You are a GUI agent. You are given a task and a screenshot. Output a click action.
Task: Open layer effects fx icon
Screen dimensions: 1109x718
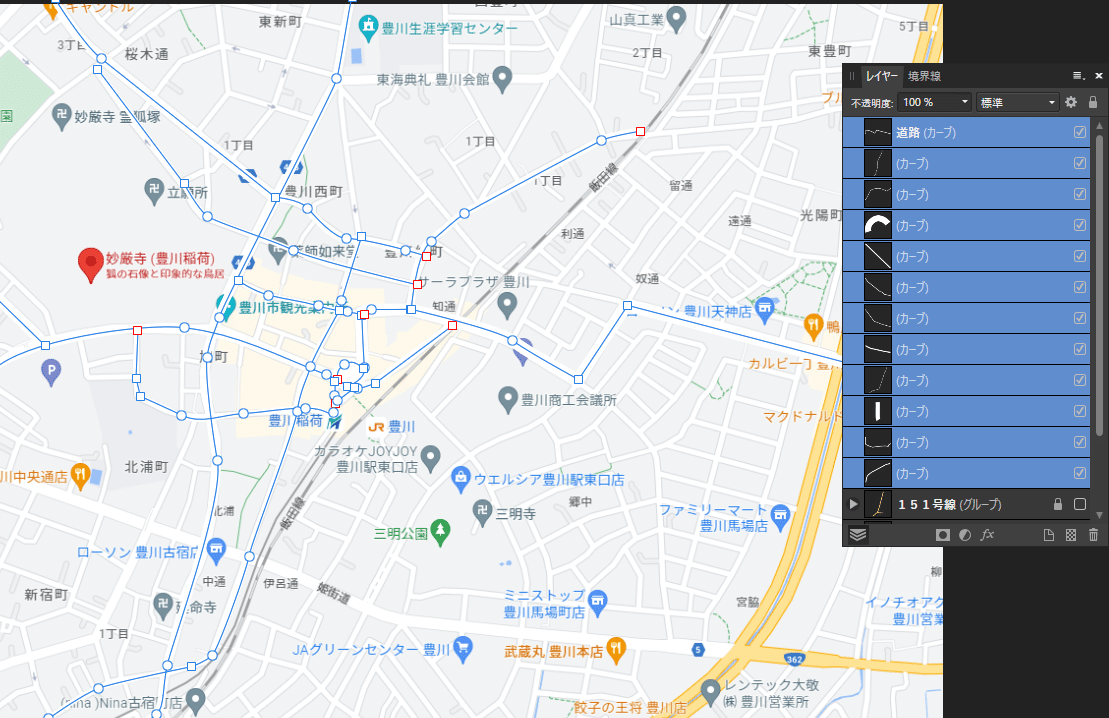click(x=987, y=535)
